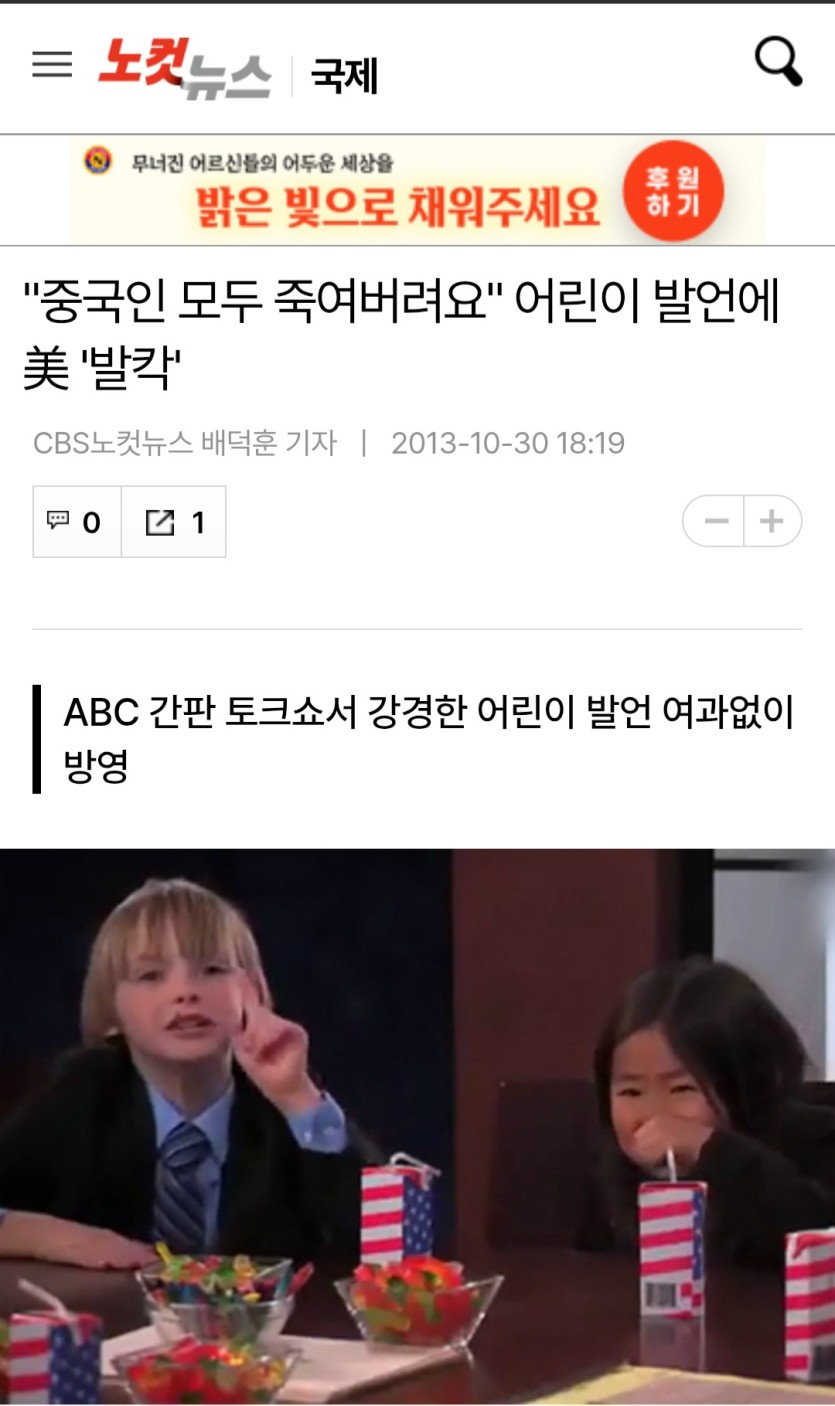Image resolution: width=835 pixels, height=1406 pixels.
Task: Share the article via share icon
Action: click(160, 522)
